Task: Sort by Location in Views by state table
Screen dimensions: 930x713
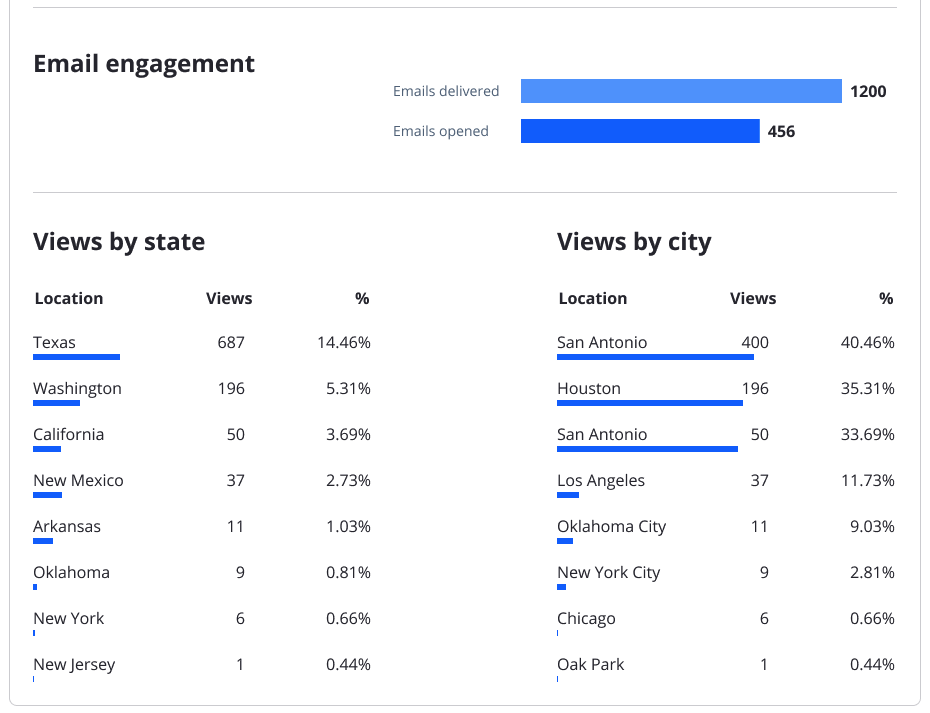Action: (x=68, y=298)
